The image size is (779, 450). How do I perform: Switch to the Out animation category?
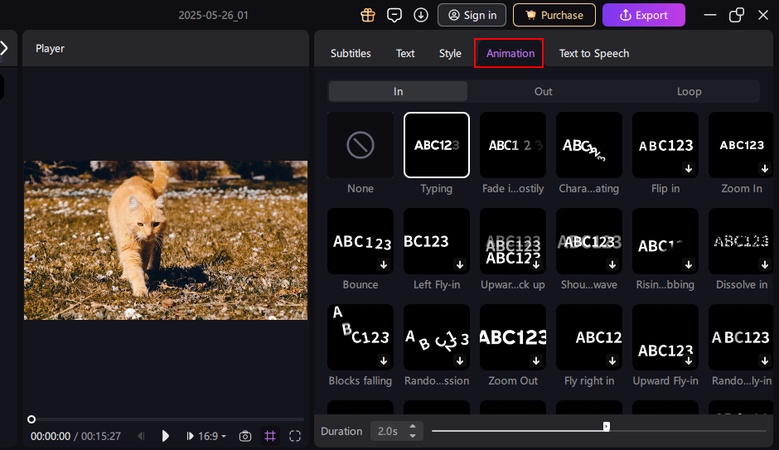click(543, 91)
